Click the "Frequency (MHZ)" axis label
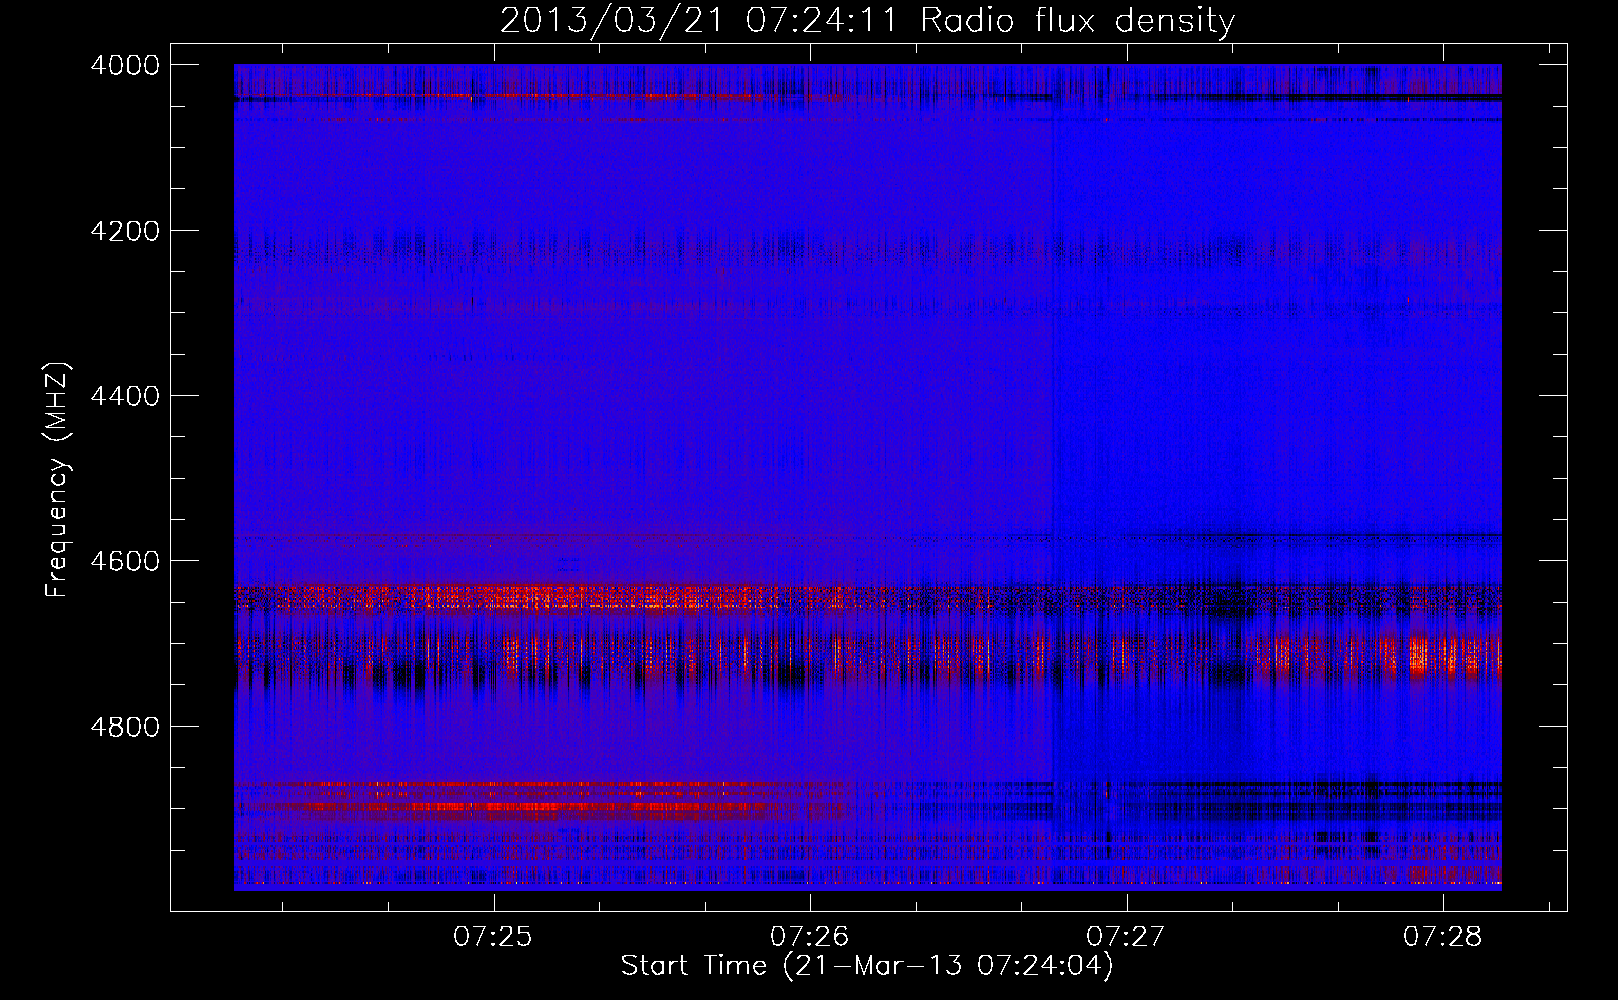The width and height of the screenshot is (1618, 1000). [x=58, y=480]
